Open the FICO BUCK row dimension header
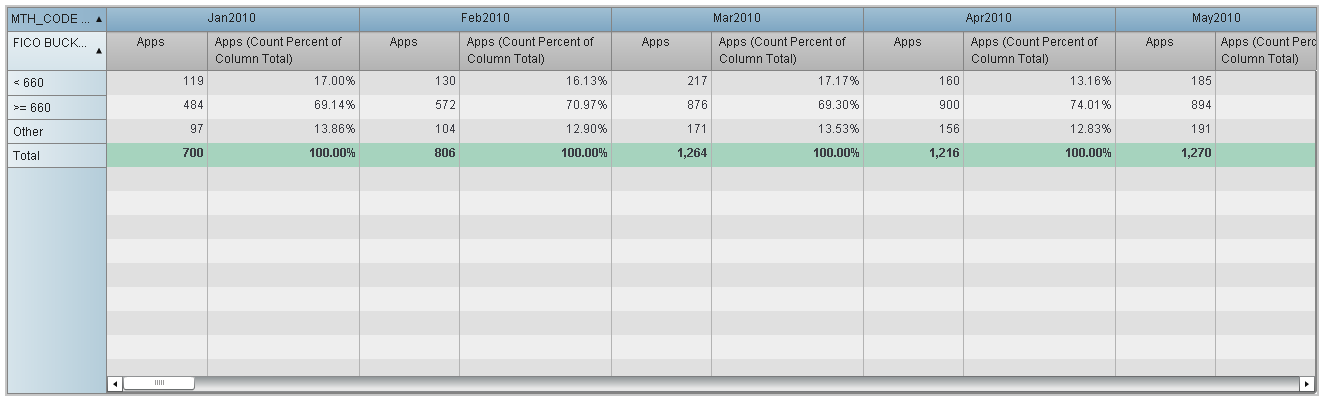The width and height of the screenshot is (1324, 401). (48, 45)
